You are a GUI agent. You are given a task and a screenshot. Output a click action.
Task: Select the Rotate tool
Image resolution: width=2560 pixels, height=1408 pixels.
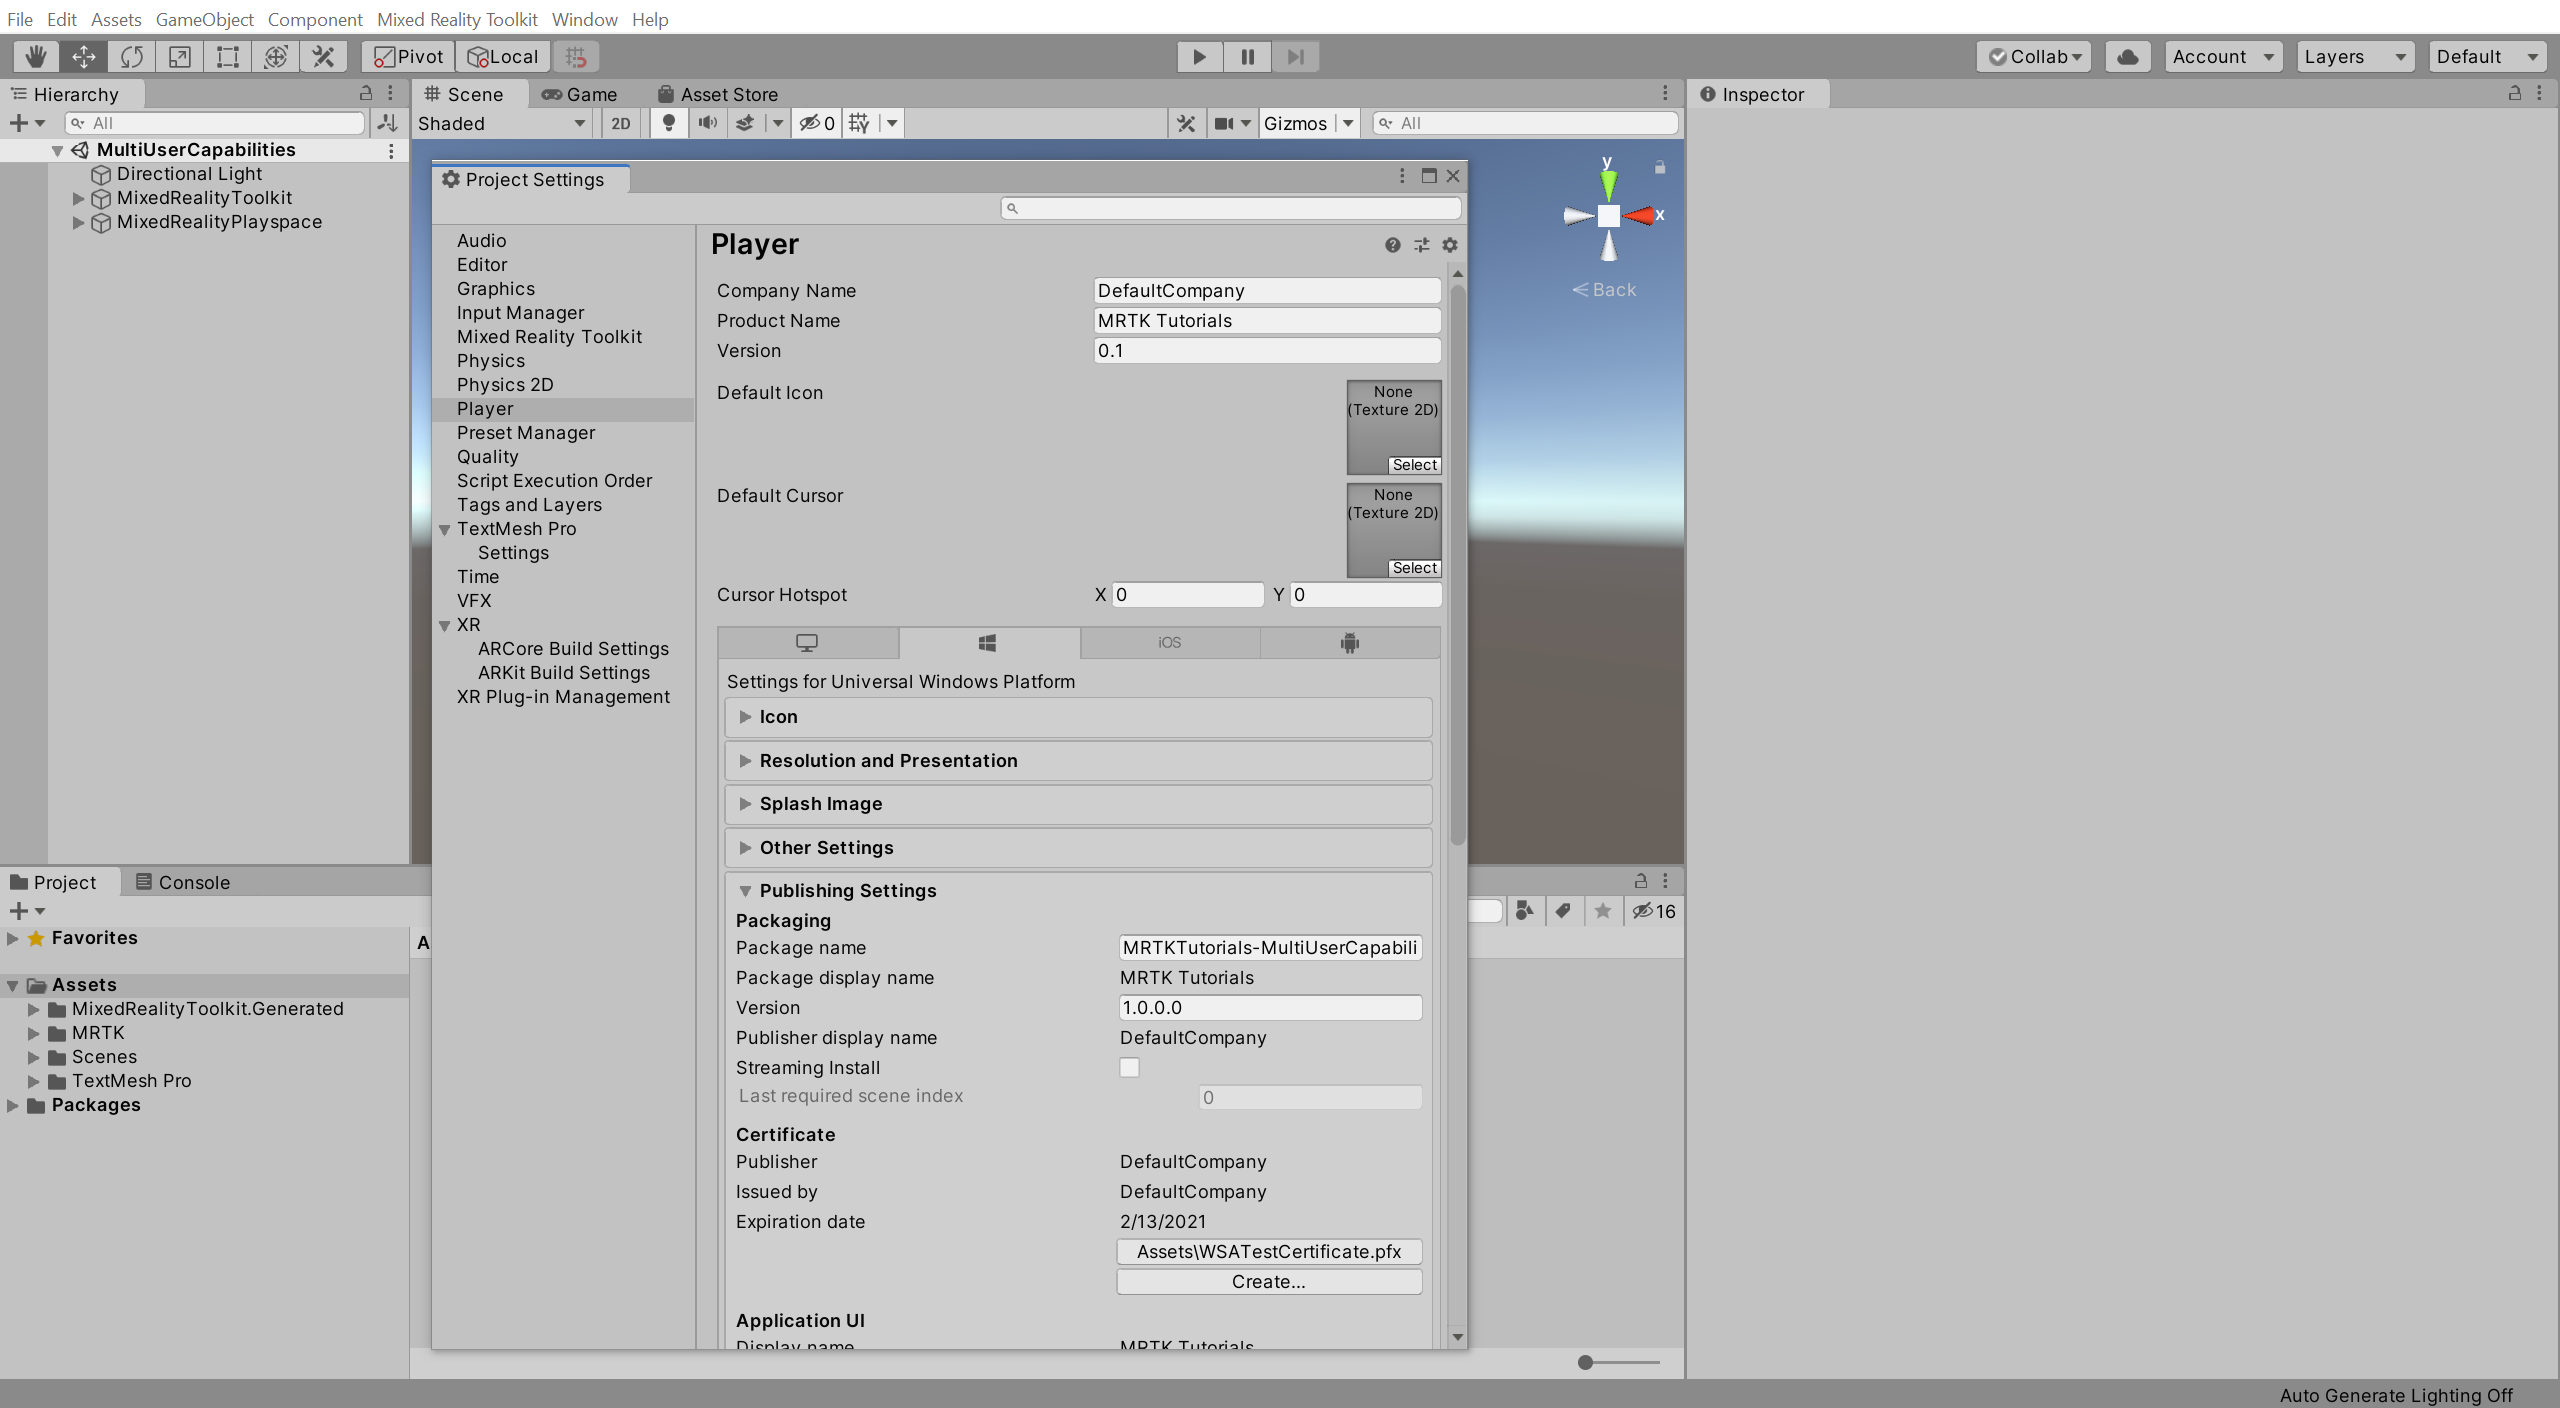pos(132,57)
